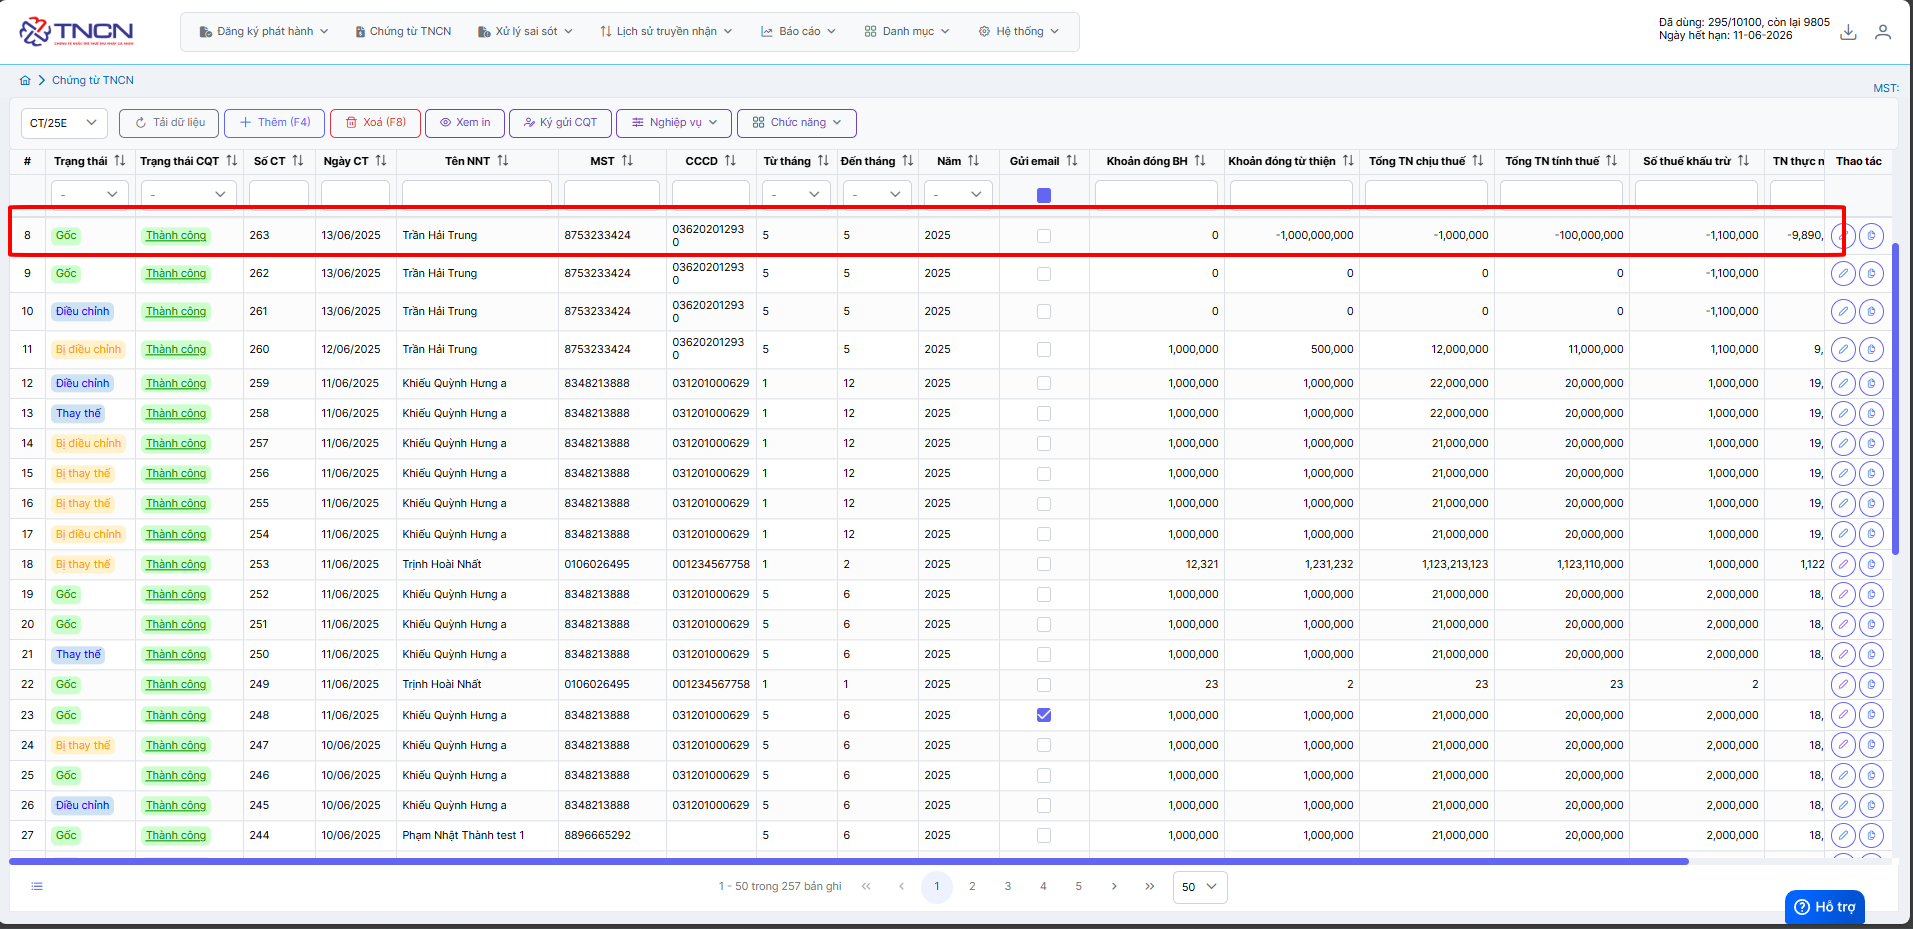Go to home via breadcrumb house icon
The height and width of the screenshot is (929, 1913).
(x=25, y=80)
